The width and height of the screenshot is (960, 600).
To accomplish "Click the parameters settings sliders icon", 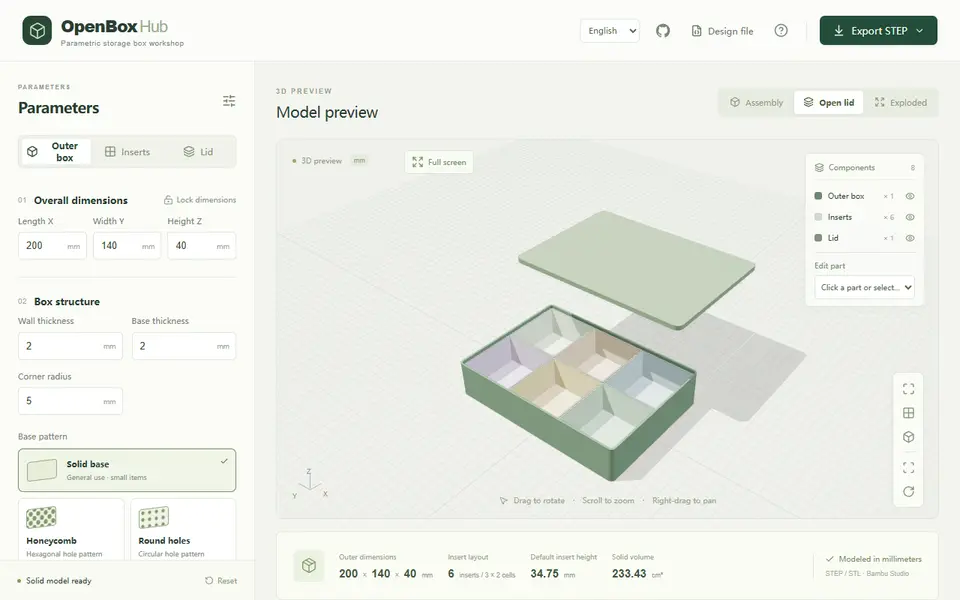I will (x=229, y=101).
